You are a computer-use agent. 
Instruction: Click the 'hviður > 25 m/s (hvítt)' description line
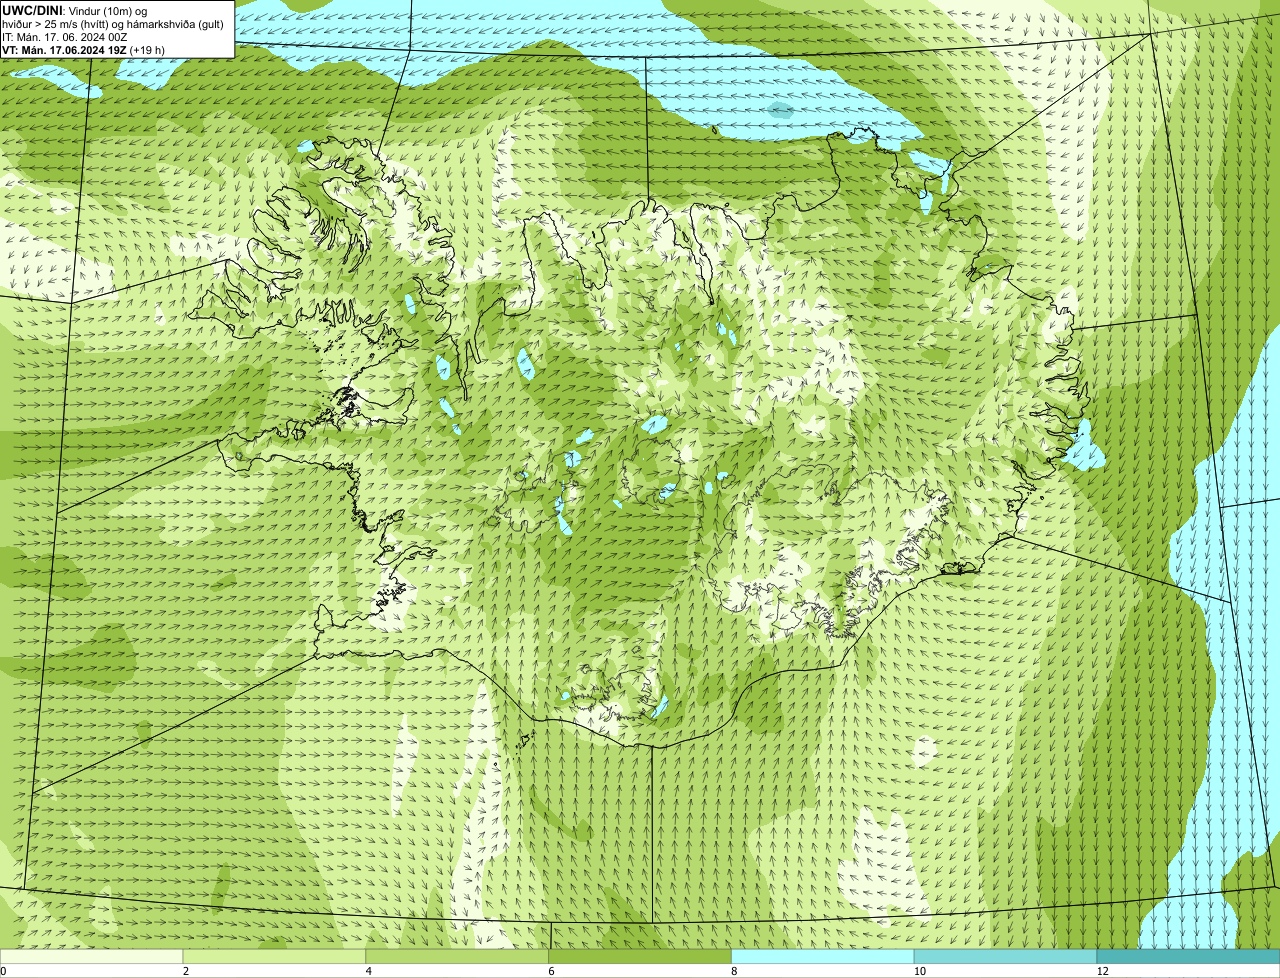[x=113, y=23]
